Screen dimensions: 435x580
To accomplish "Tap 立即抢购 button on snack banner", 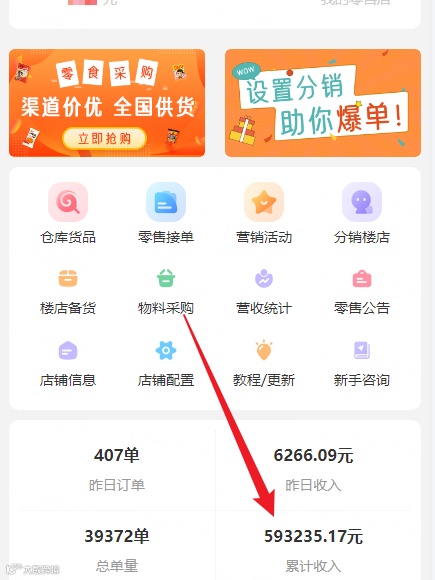I will pyautogui.click(x=104, y=139).
